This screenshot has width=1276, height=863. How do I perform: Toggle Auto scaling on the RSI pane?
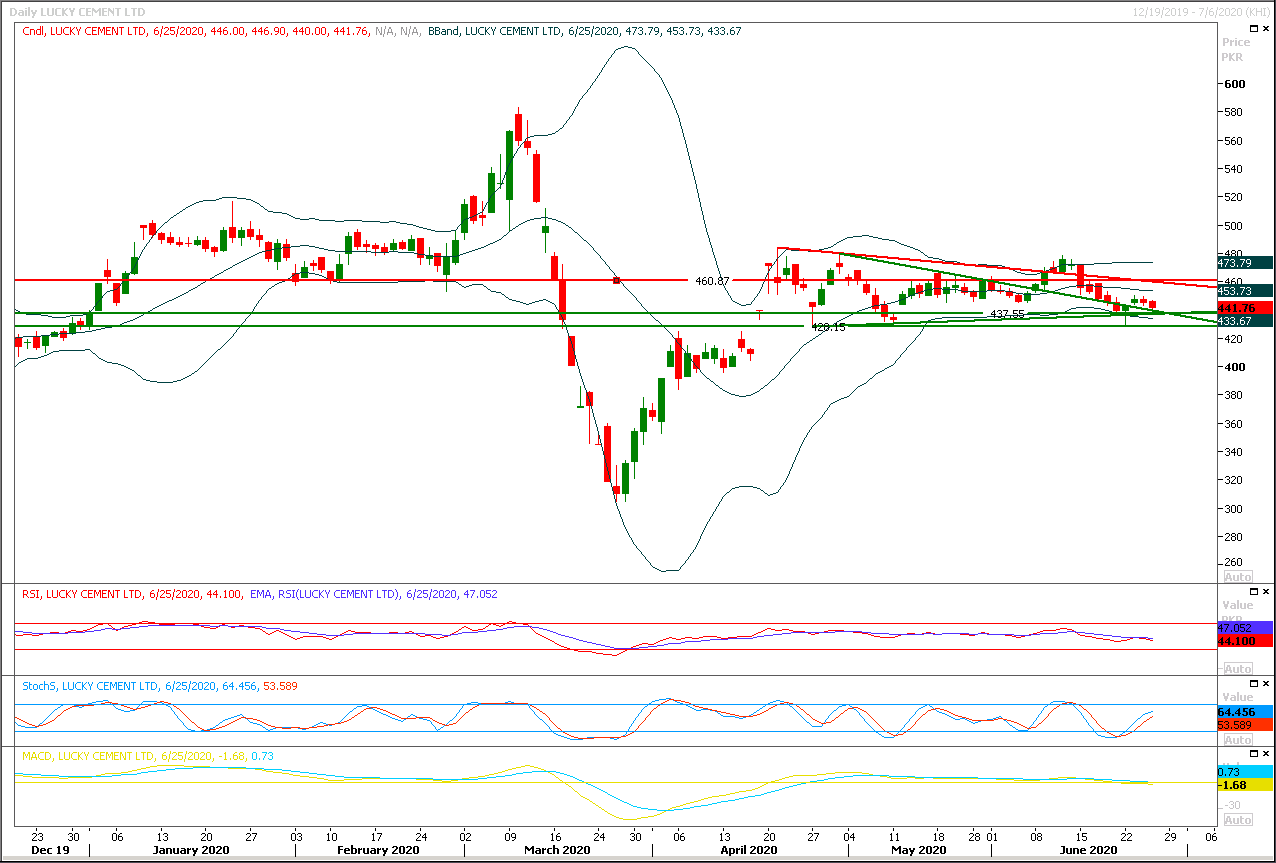(x=1238, y=669)
